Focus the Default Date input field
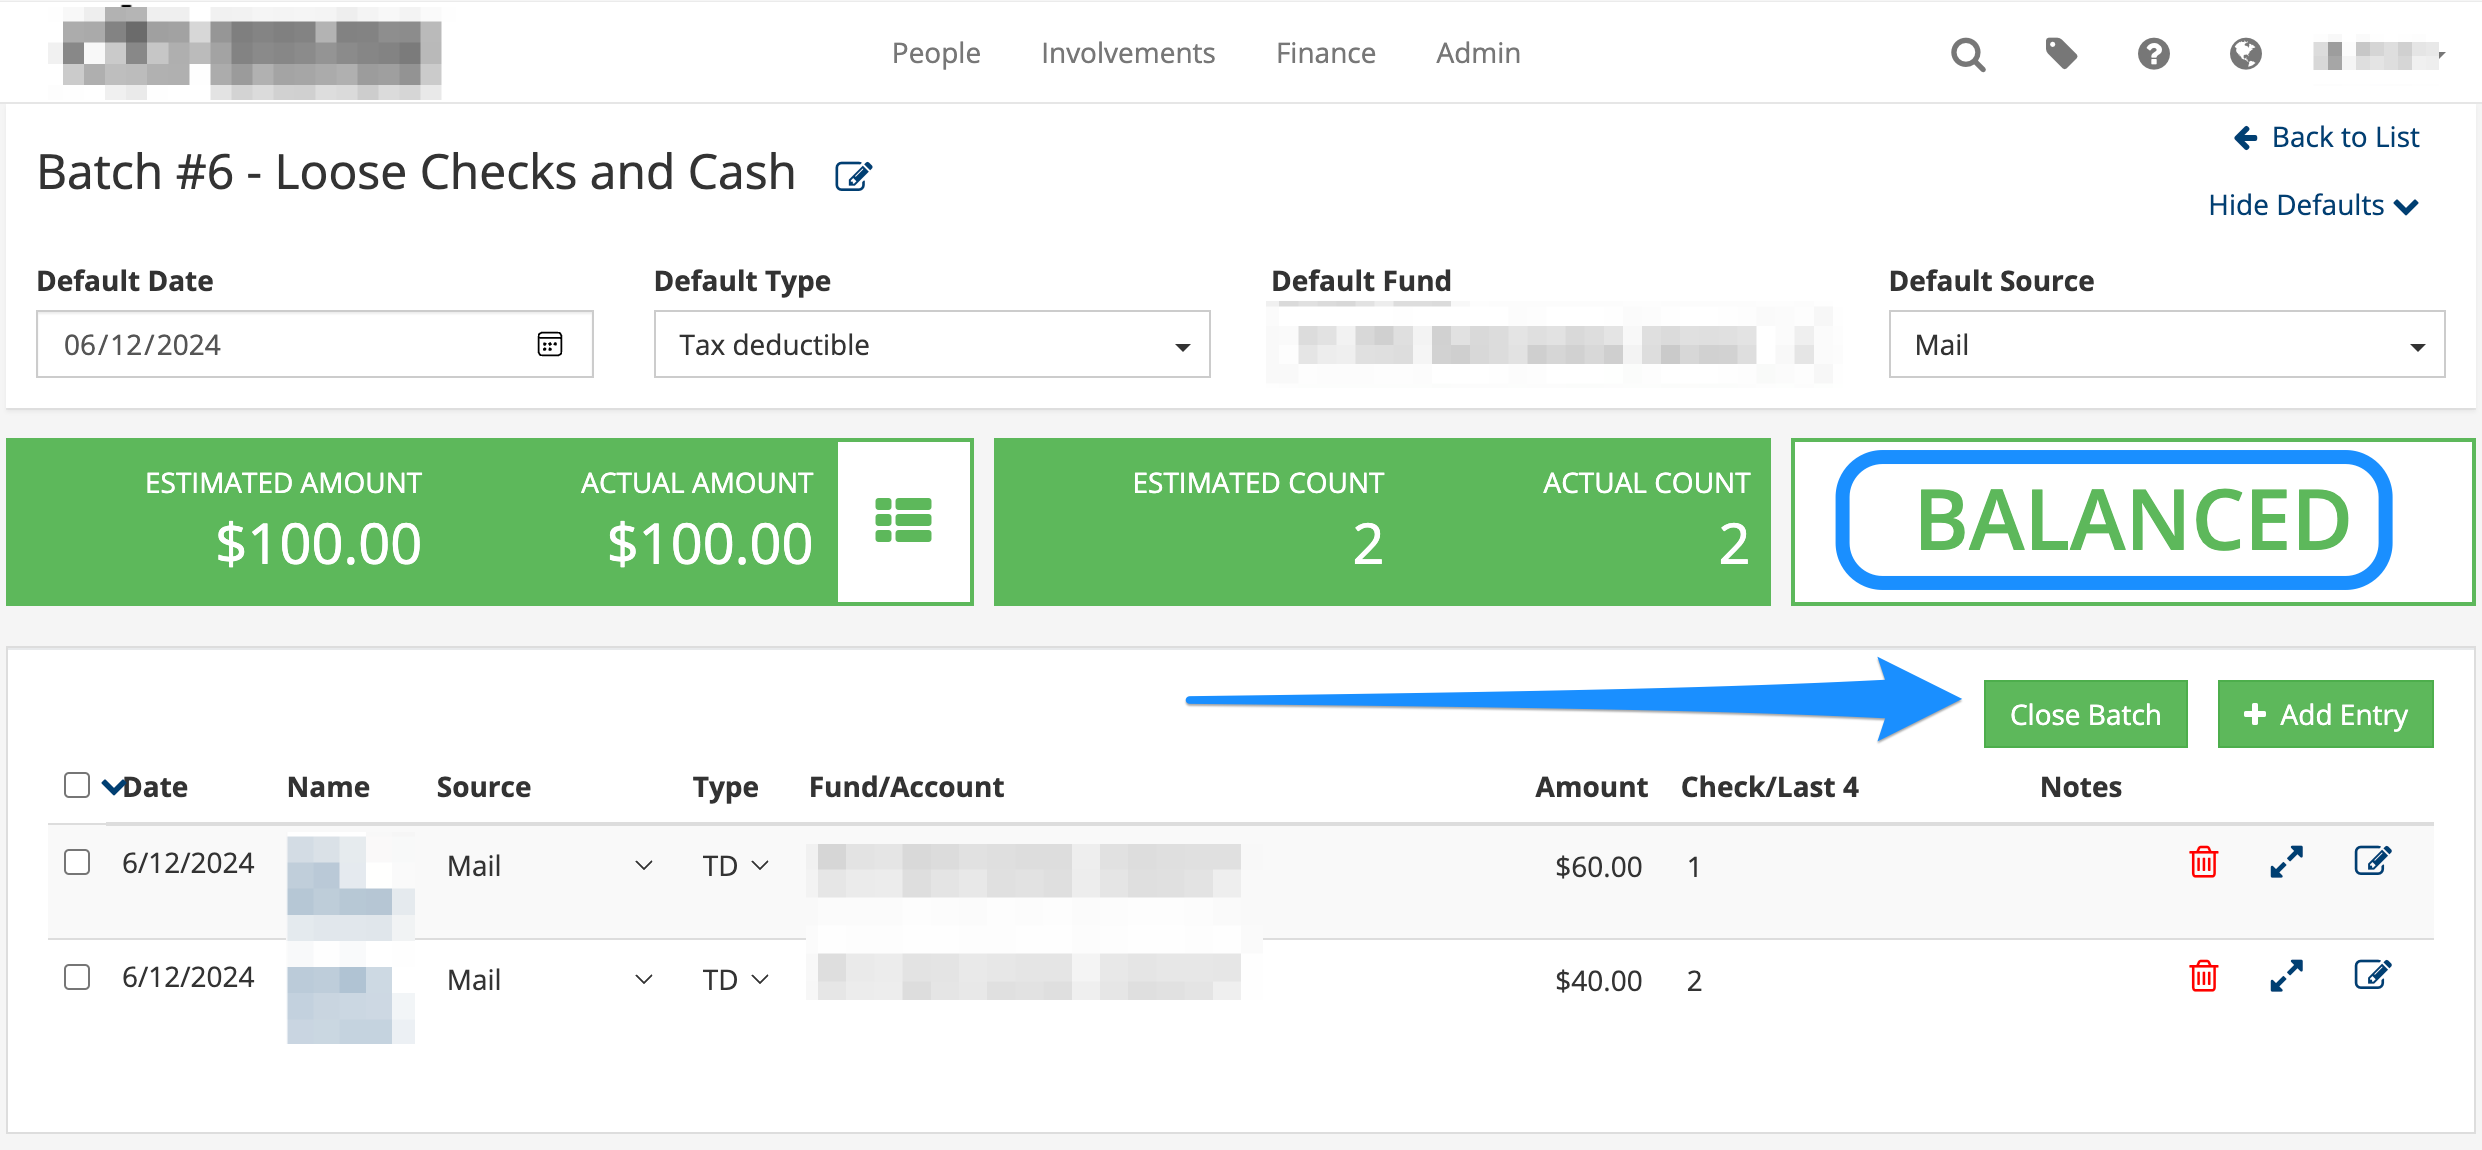 pos(315,344)
